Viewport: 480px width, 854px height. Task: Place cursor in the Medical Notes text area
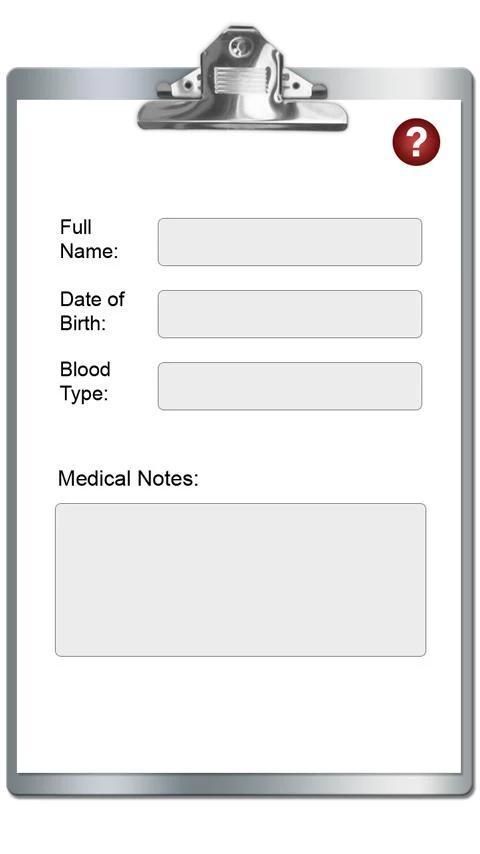[x=240, y=580]
